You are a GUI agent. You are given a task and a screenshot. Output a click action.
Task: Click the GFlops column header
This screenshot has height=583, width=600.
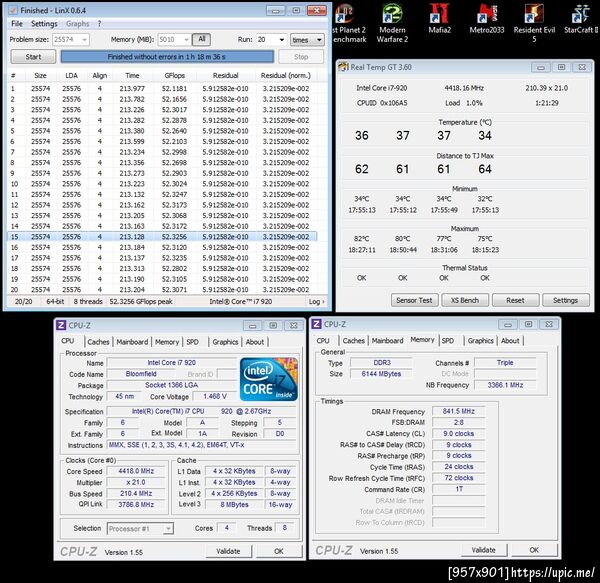point(174,75)
